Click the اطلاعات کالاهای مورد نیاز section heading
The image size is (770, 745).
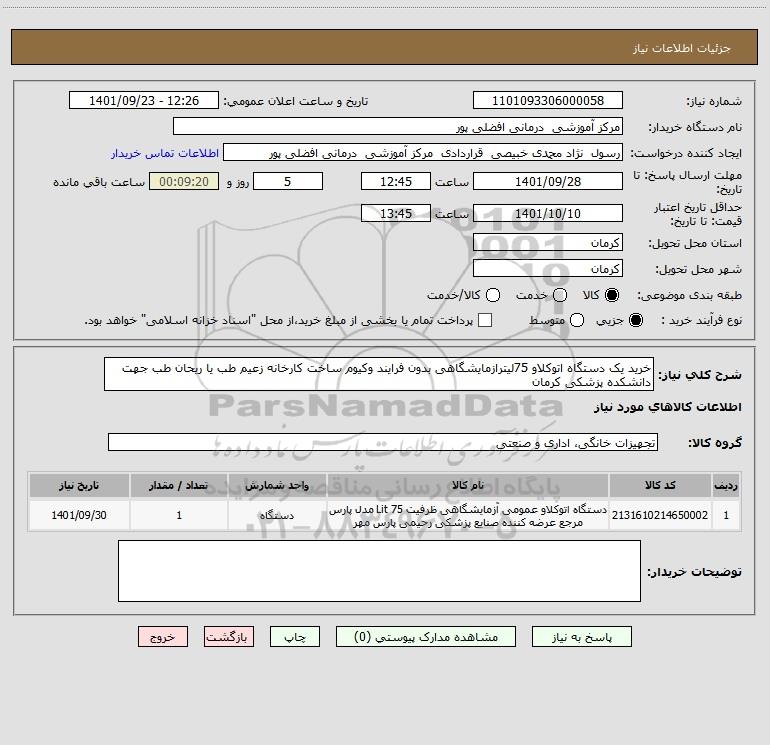[668, 407]
